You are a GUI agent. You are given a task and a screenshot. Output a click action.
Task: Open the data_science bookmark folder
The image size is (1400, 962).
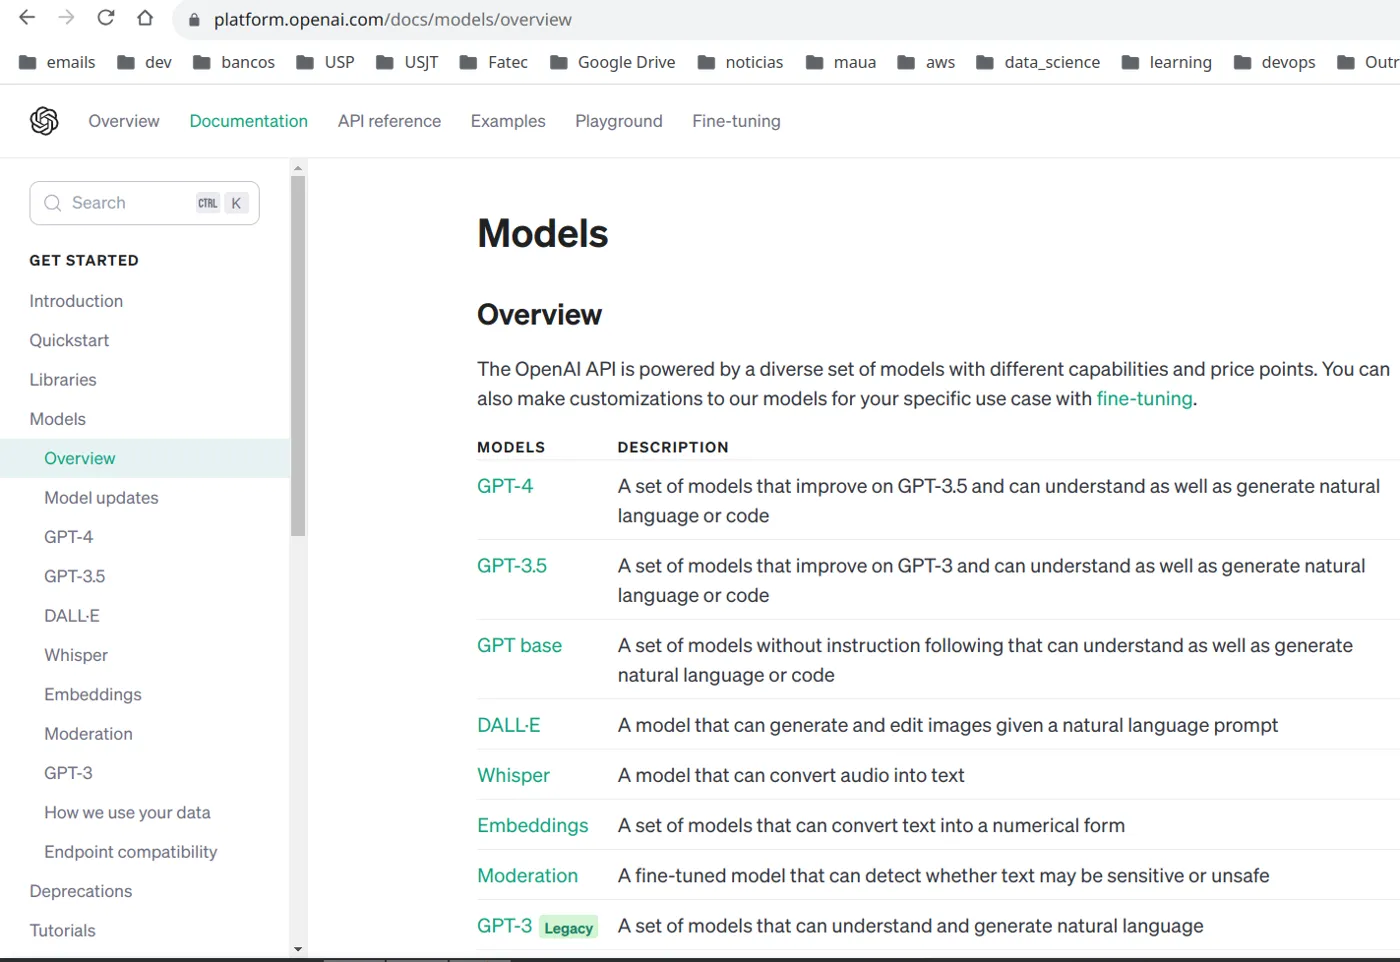[1038, 62]
